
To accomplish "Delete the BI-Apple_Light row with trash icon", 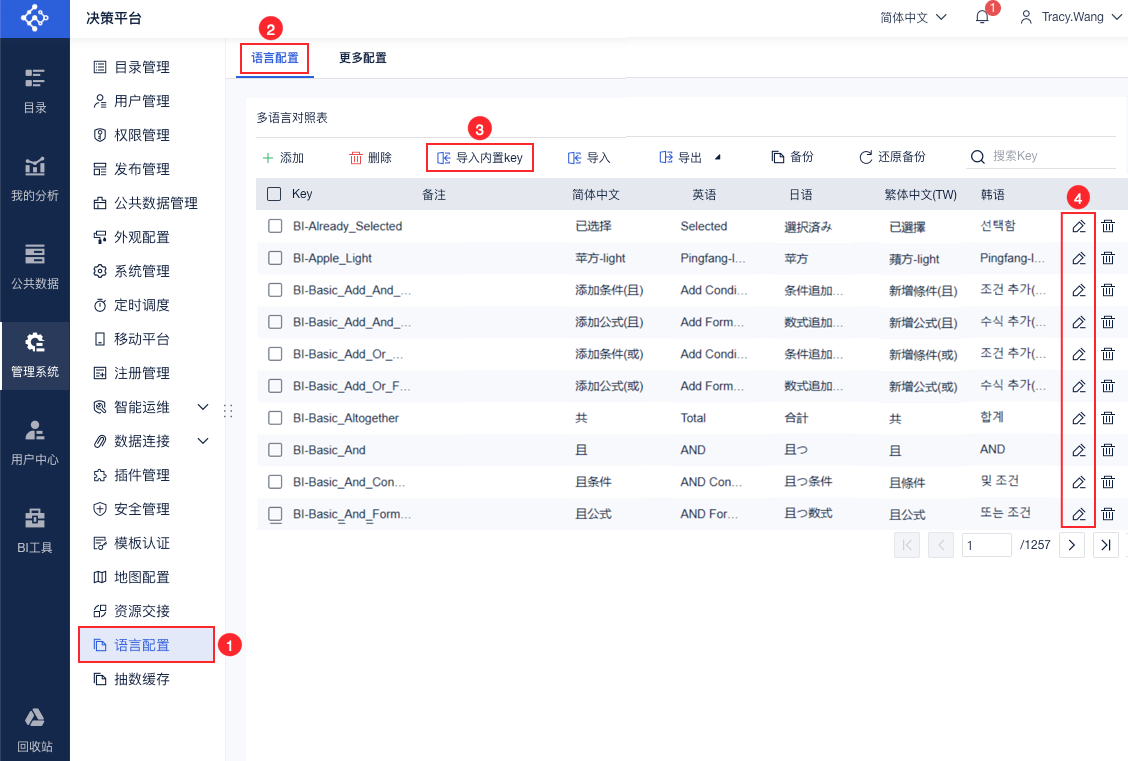I will [1108, 258].
